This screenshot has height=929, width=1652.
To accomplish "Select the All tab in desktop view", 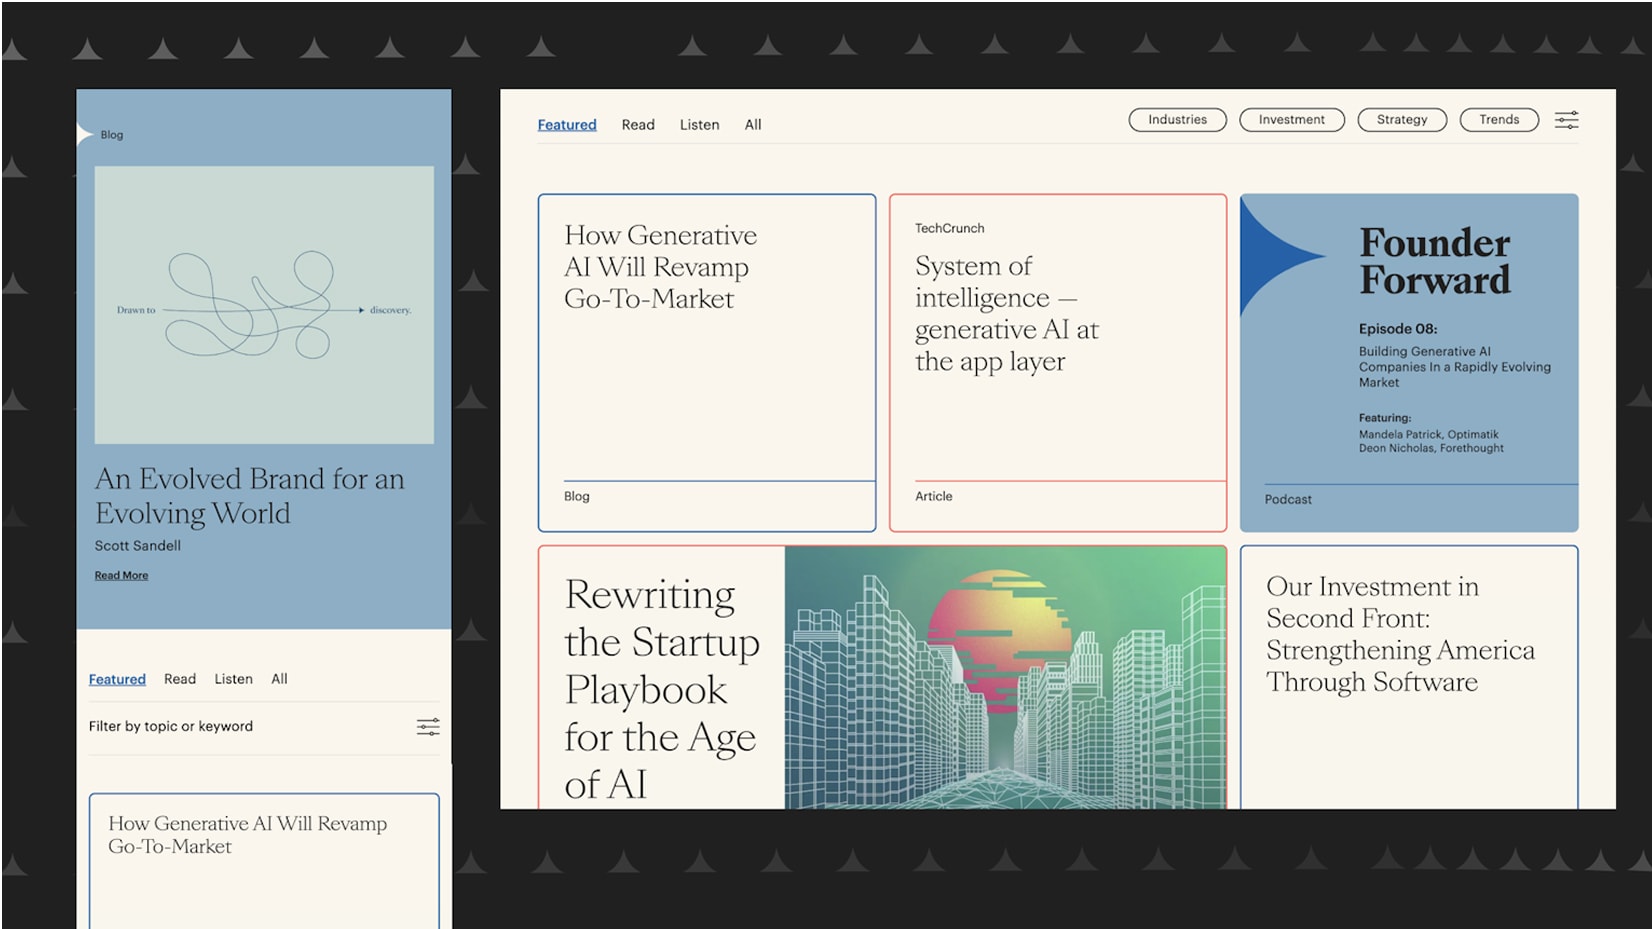I will [x=753, y=125].
